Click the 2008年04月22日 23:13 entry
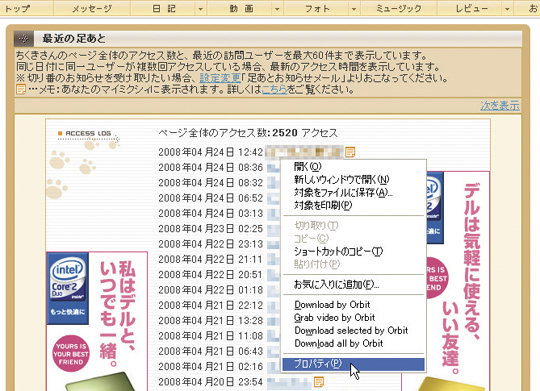Screen dimensions: 540x391 [210, 244]
